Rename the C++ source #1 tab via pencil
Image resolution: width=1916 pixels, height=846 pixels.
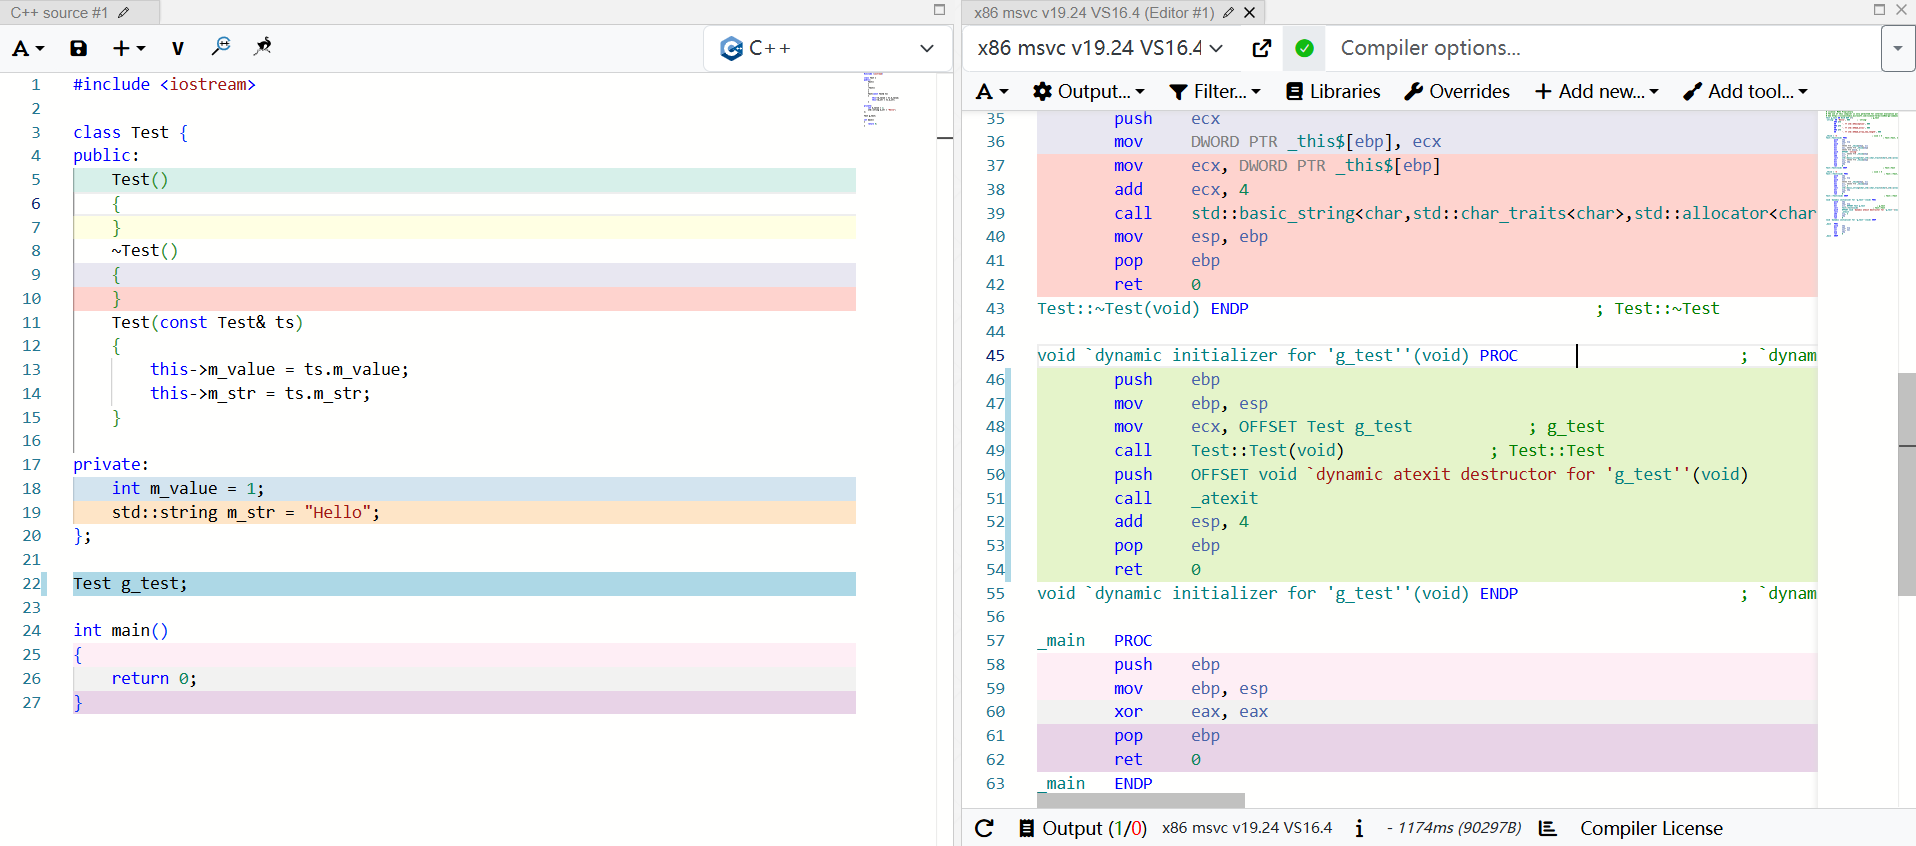[x=124, y=13]
